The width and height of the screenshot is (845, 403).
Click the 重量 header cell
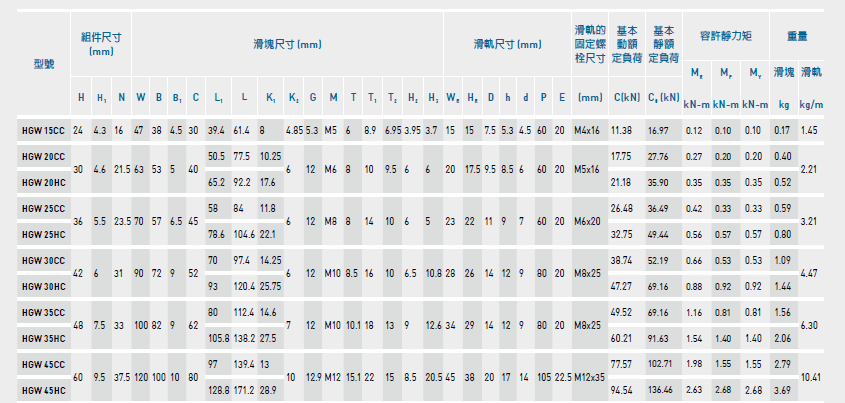[x=797, y=34]
